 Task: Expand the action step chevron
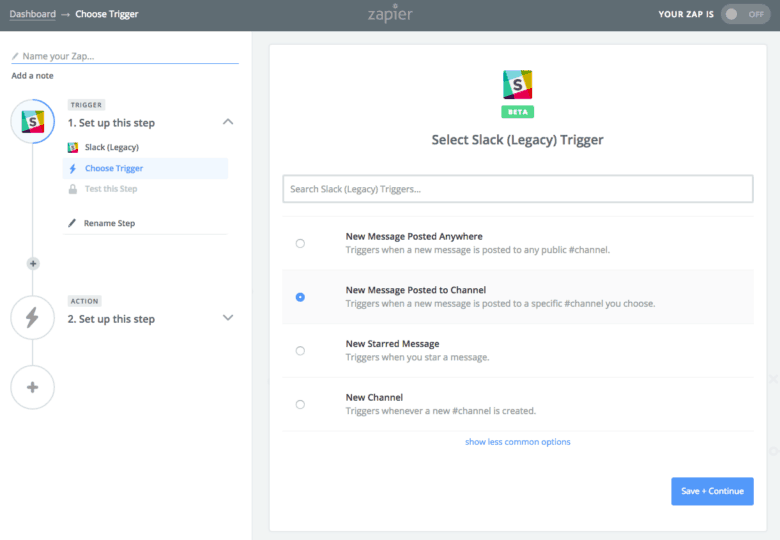(x=228, y=318)
